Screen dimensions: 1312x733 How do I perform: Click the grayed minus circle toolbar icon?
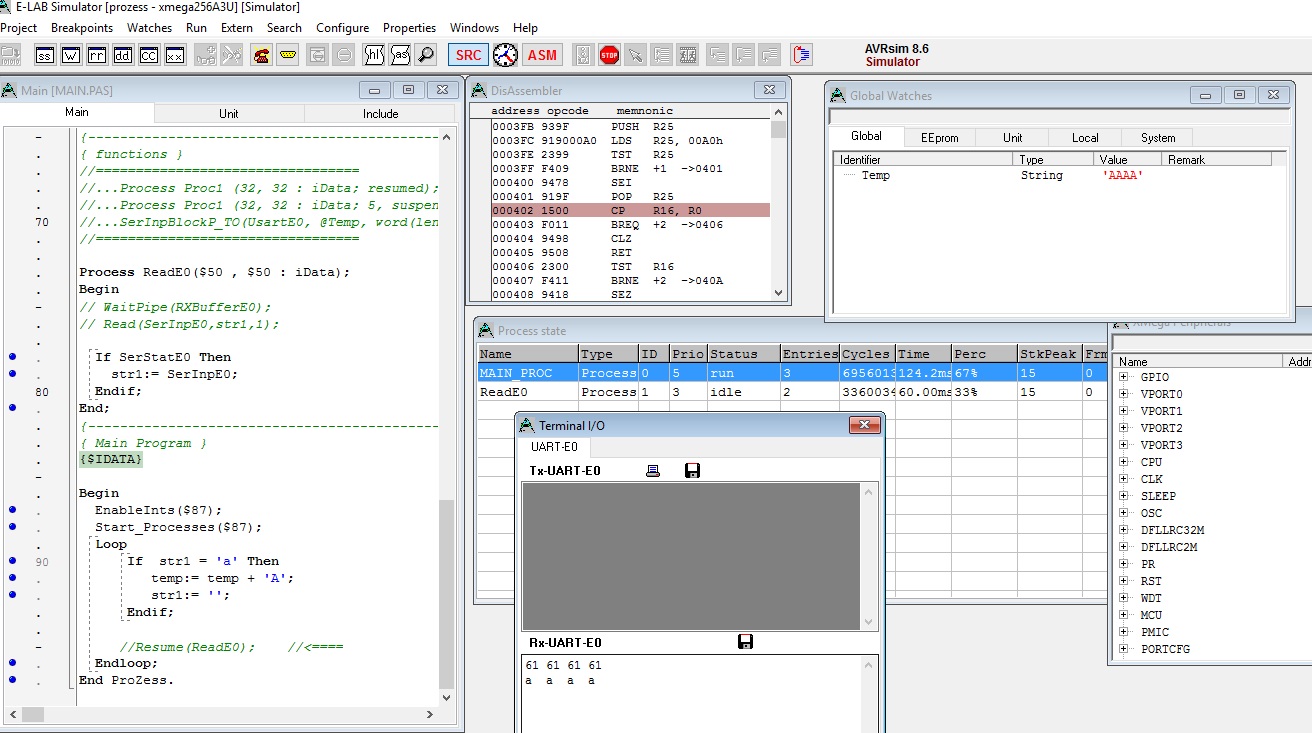[x=344, y=55]
